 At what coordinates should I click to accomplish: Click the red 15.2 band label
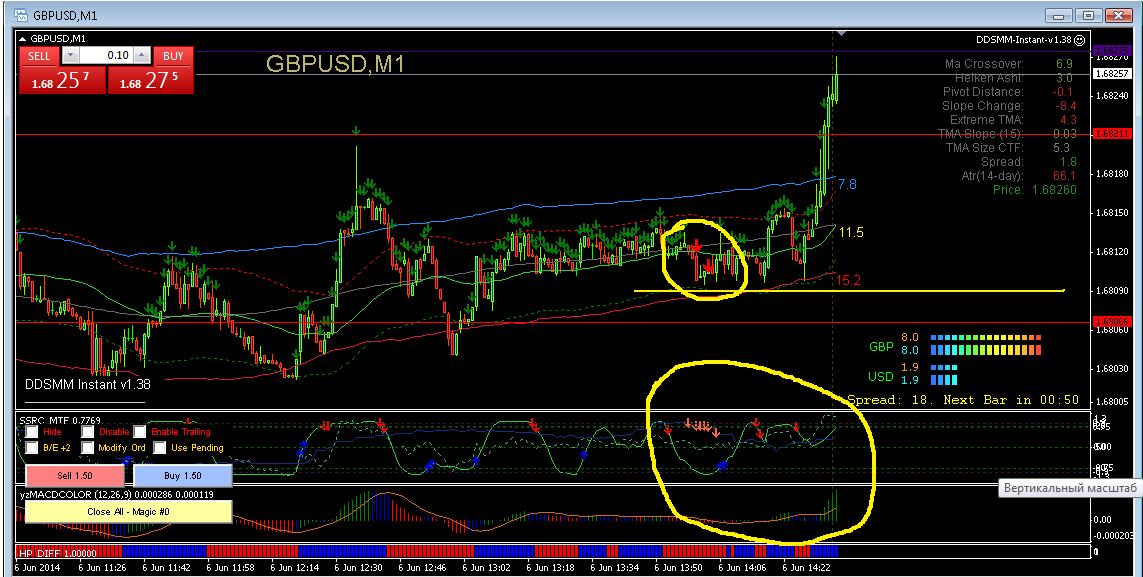(x=848, y=280)
